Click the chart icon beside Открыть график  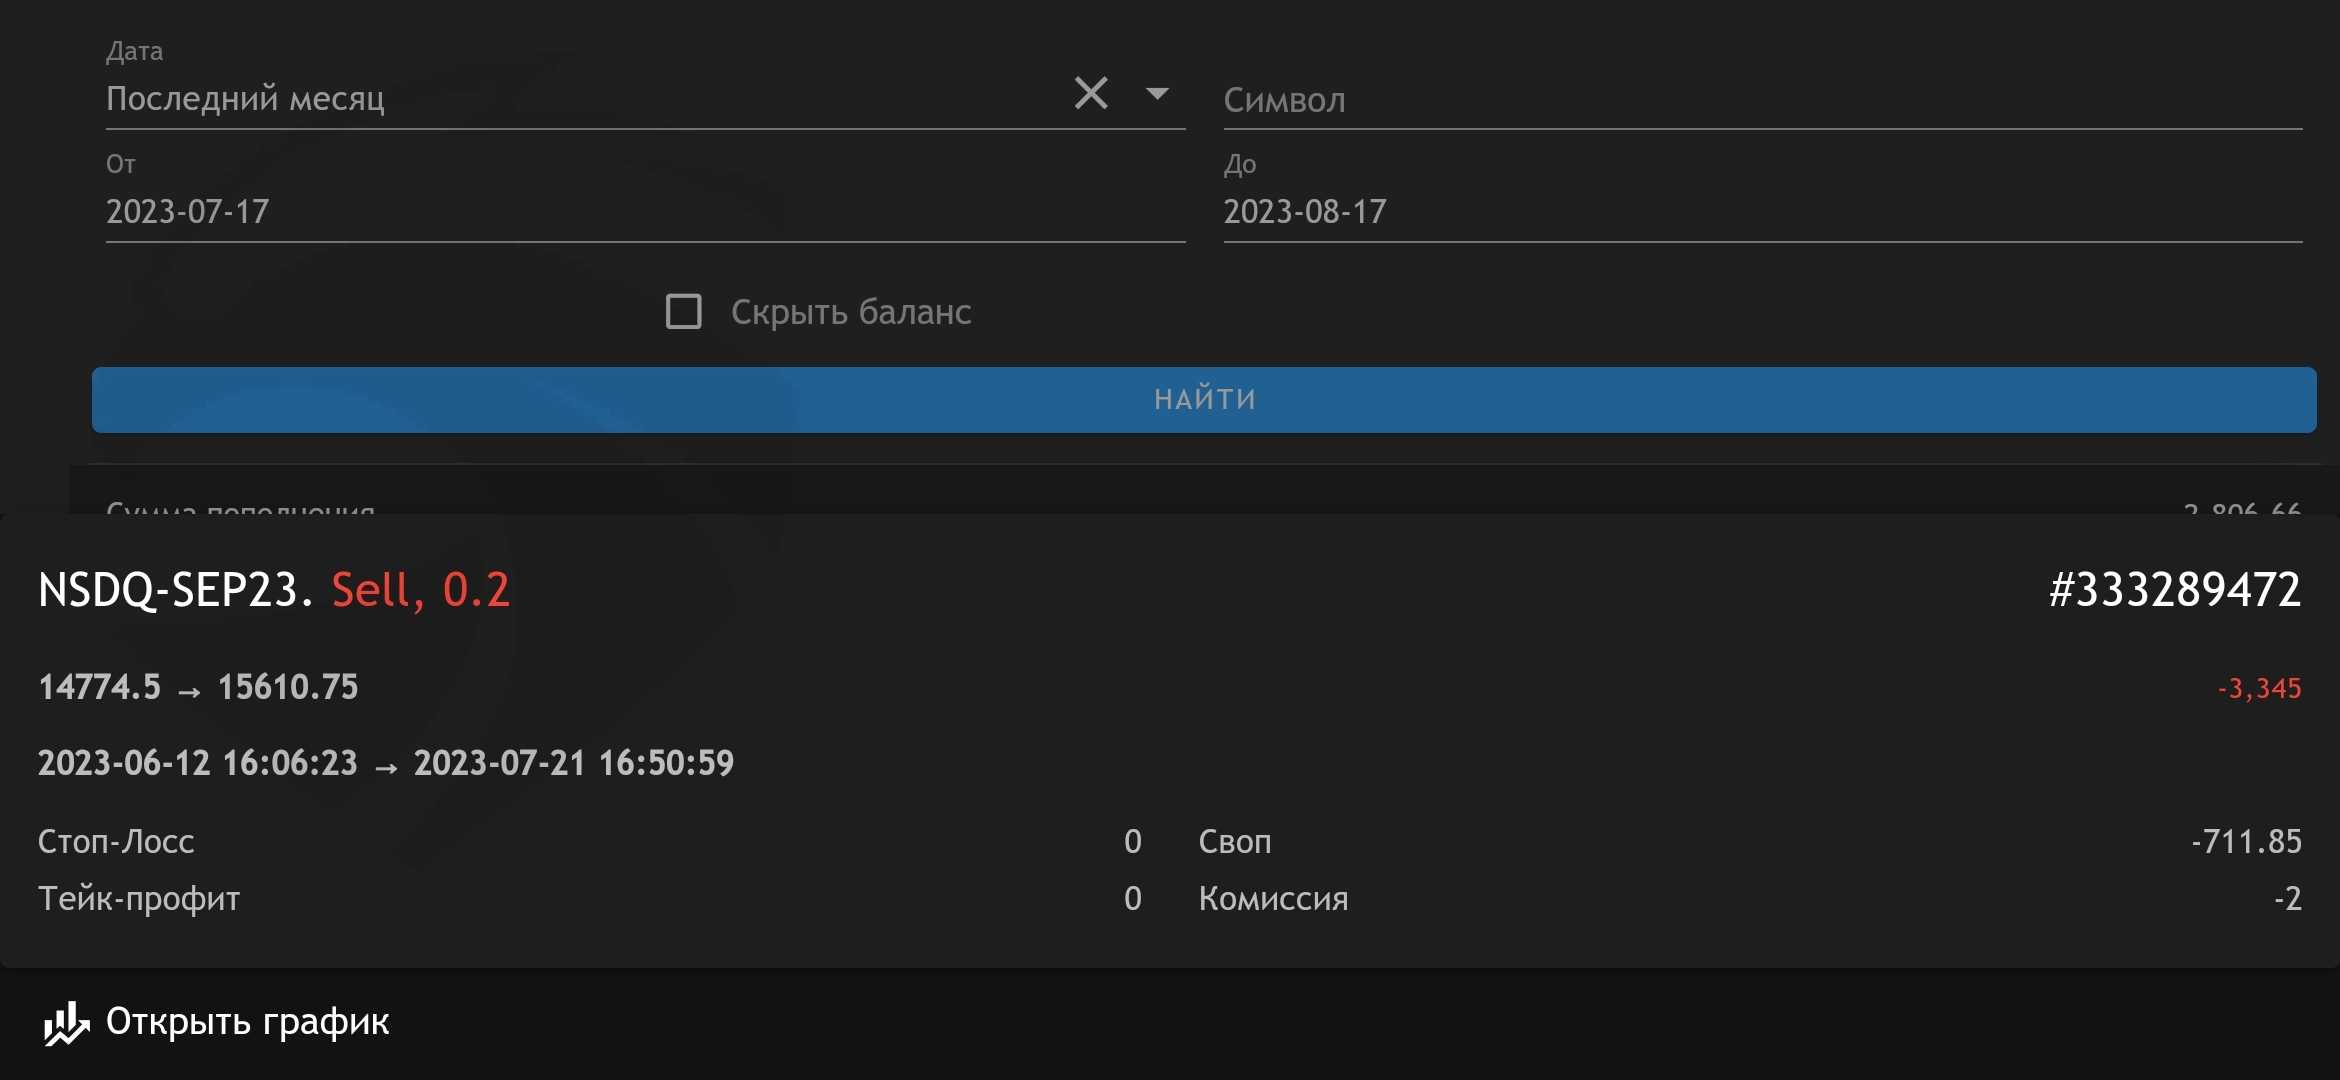pos(66,1023)
